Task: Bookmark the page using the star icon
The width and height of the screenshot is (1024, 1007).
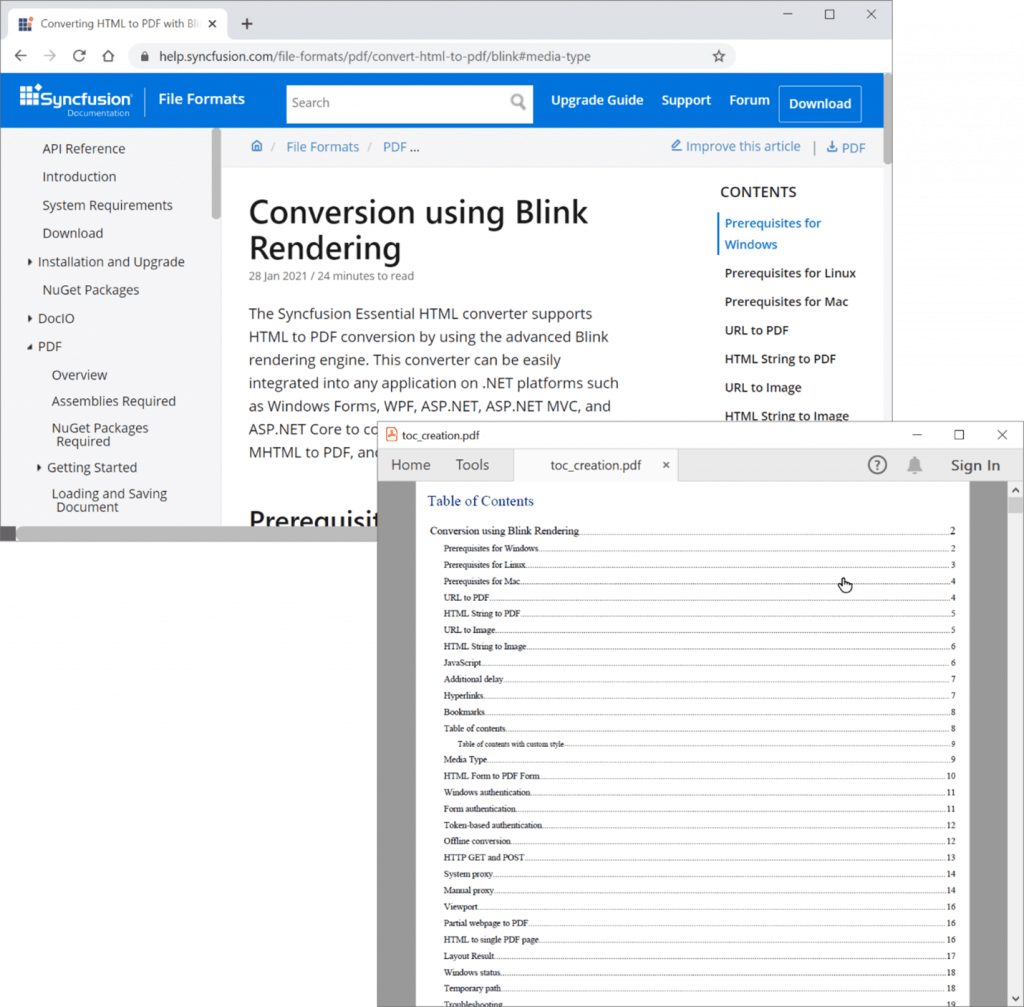Action: click(719, 57)
